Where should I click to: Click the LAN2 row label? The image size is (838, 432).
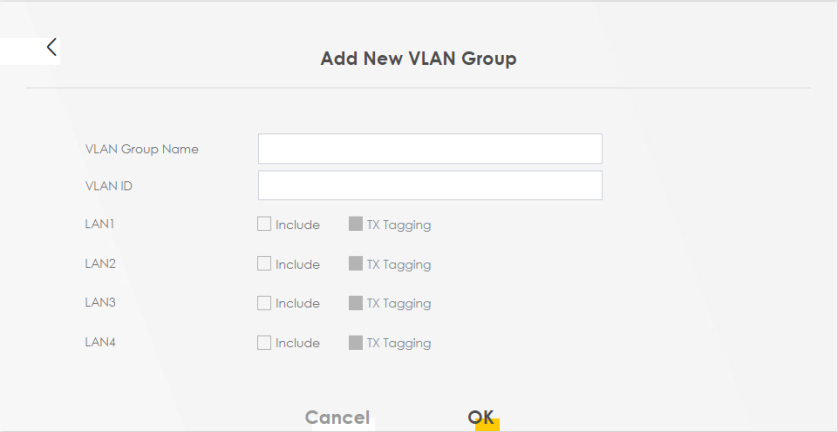(100, 263)
